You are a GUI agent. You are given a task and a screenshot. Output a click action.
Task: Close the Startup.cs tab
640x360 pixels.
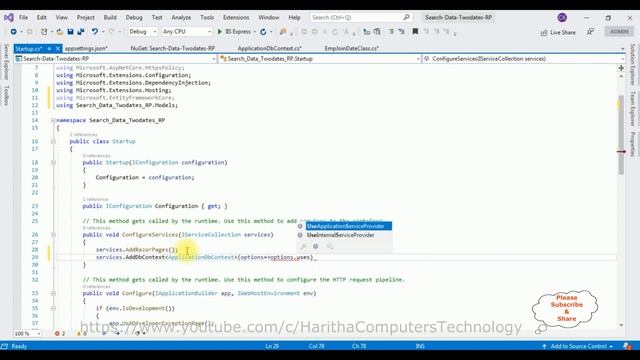point(58,49)
